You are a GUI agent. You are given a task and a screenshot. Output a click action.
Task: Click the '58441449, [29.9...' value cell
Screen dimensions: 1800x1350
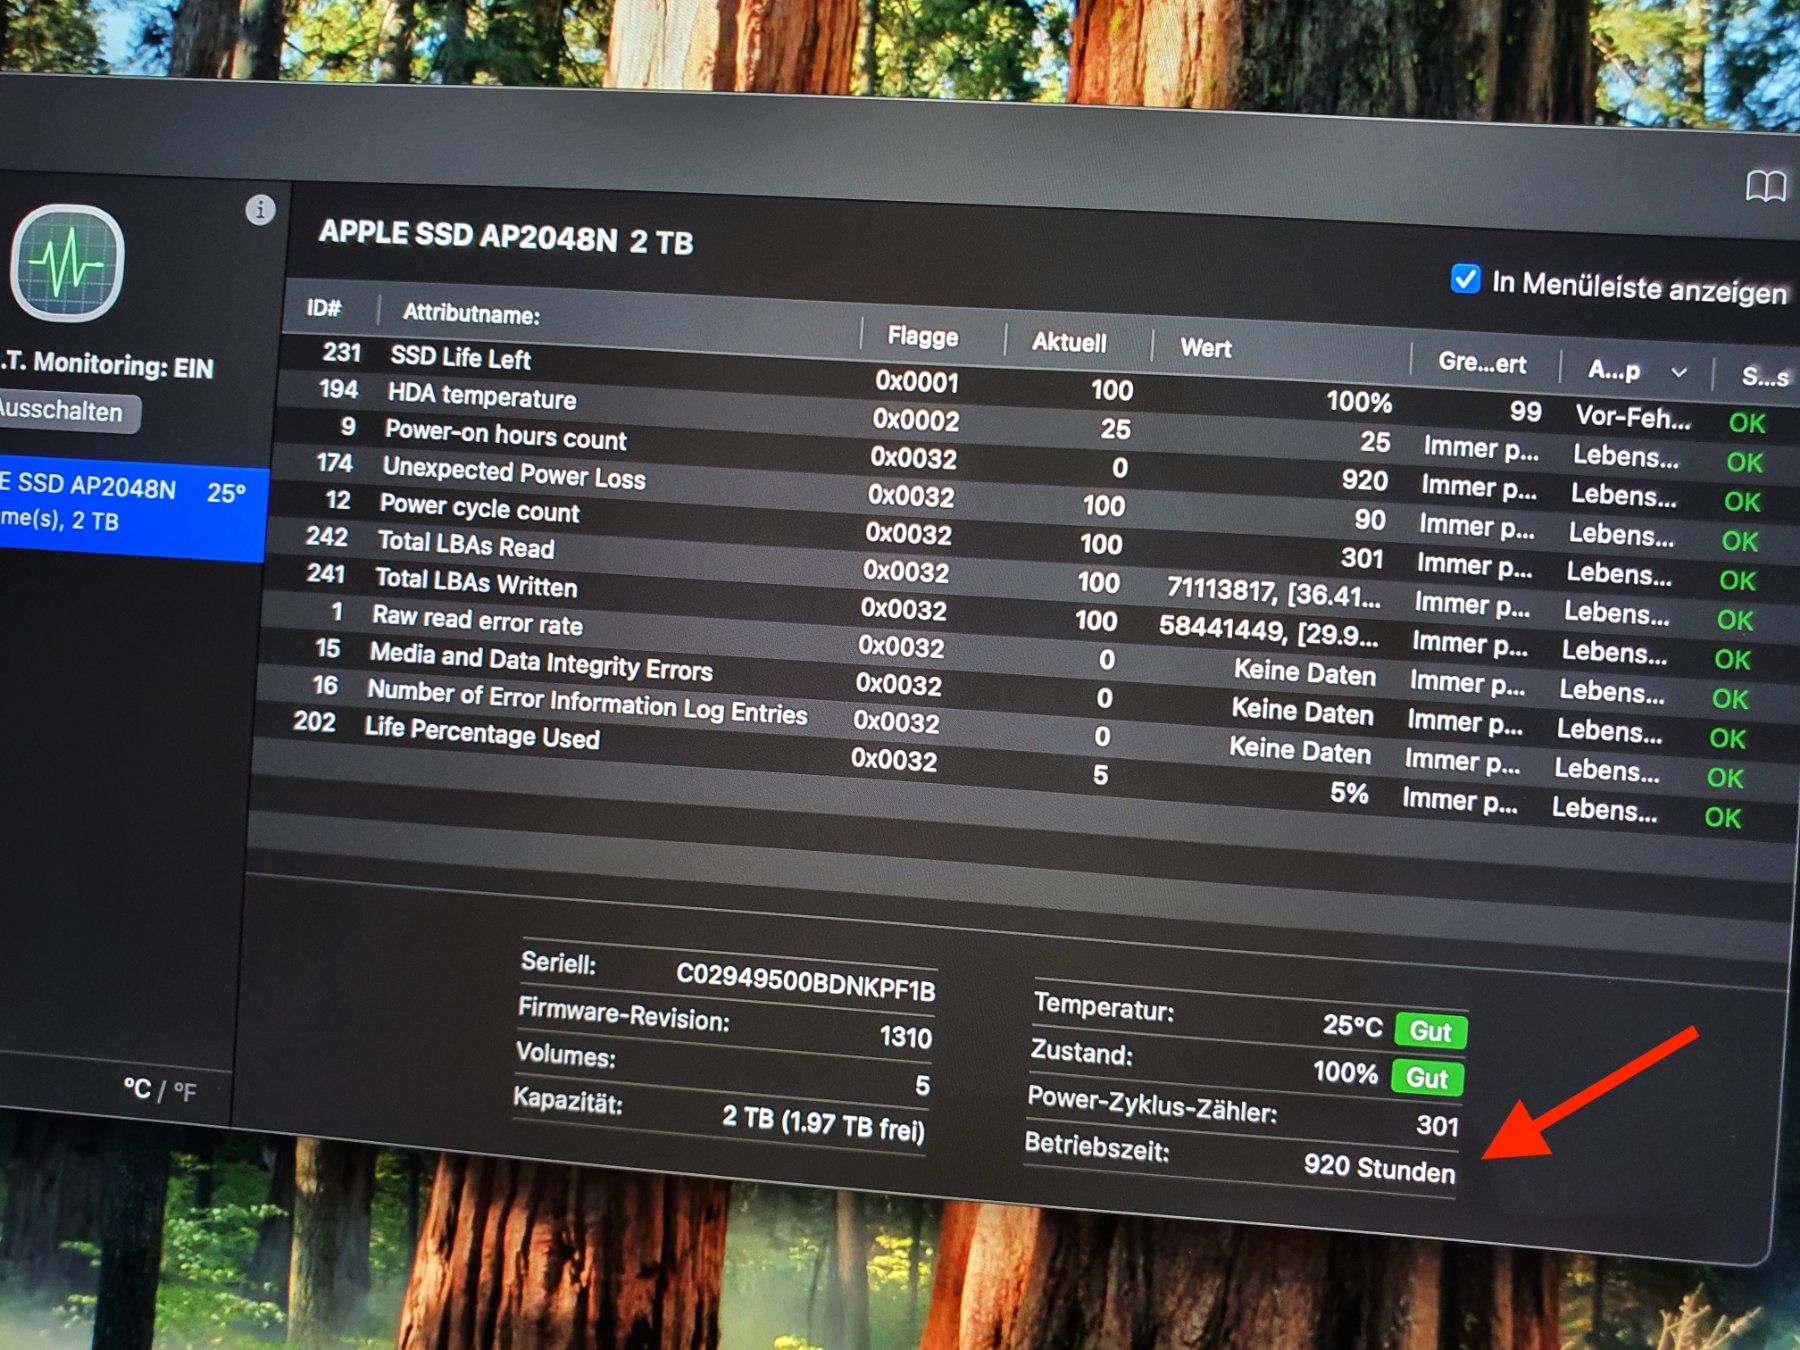tap(1268, 630)
